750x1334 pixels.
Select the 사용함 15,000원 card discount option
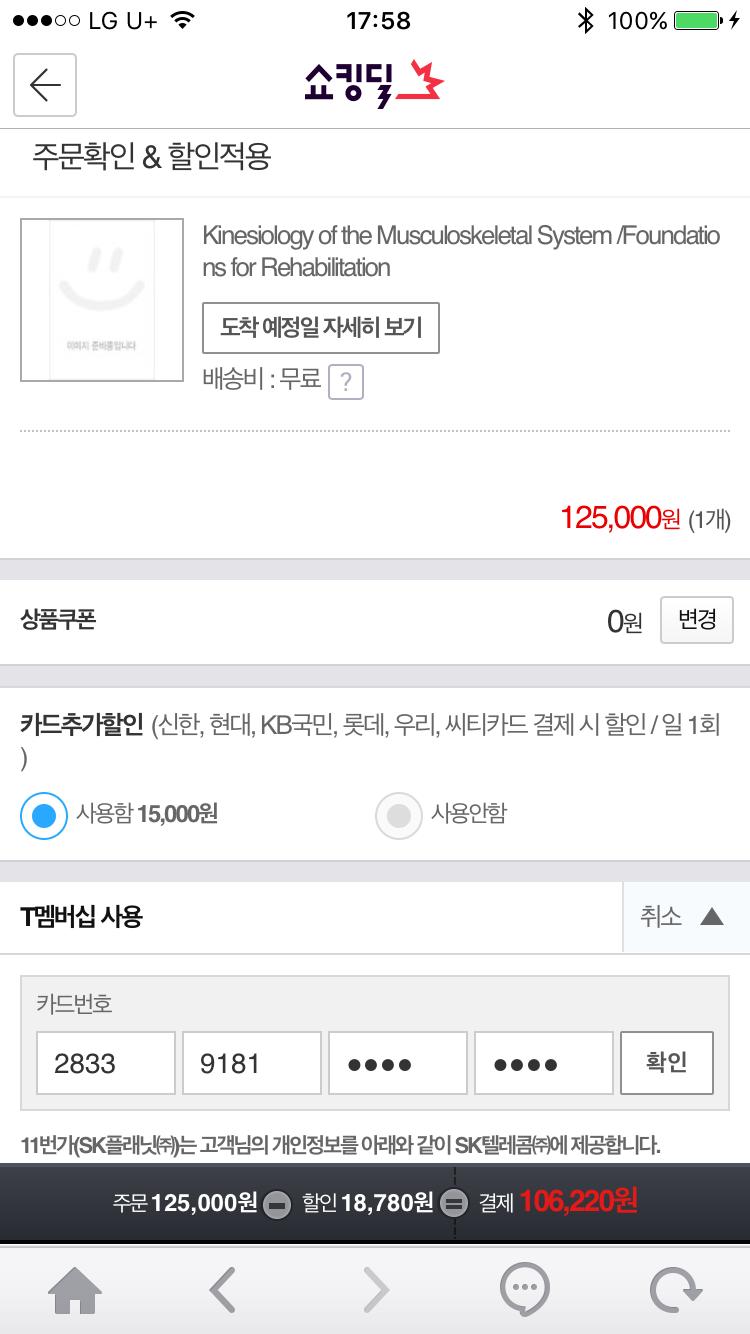tap(44, 815)
